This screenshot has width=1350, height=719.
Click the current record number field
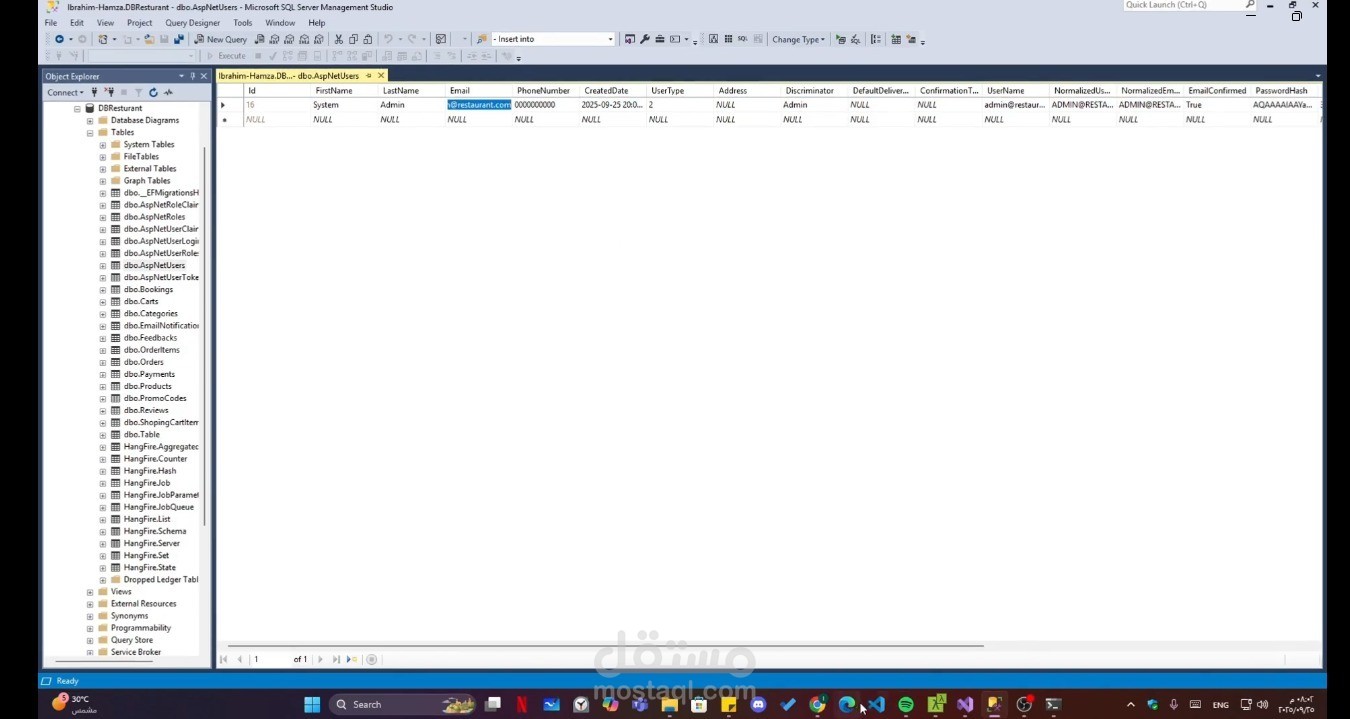pyautogui.click(x=269, y=659)
